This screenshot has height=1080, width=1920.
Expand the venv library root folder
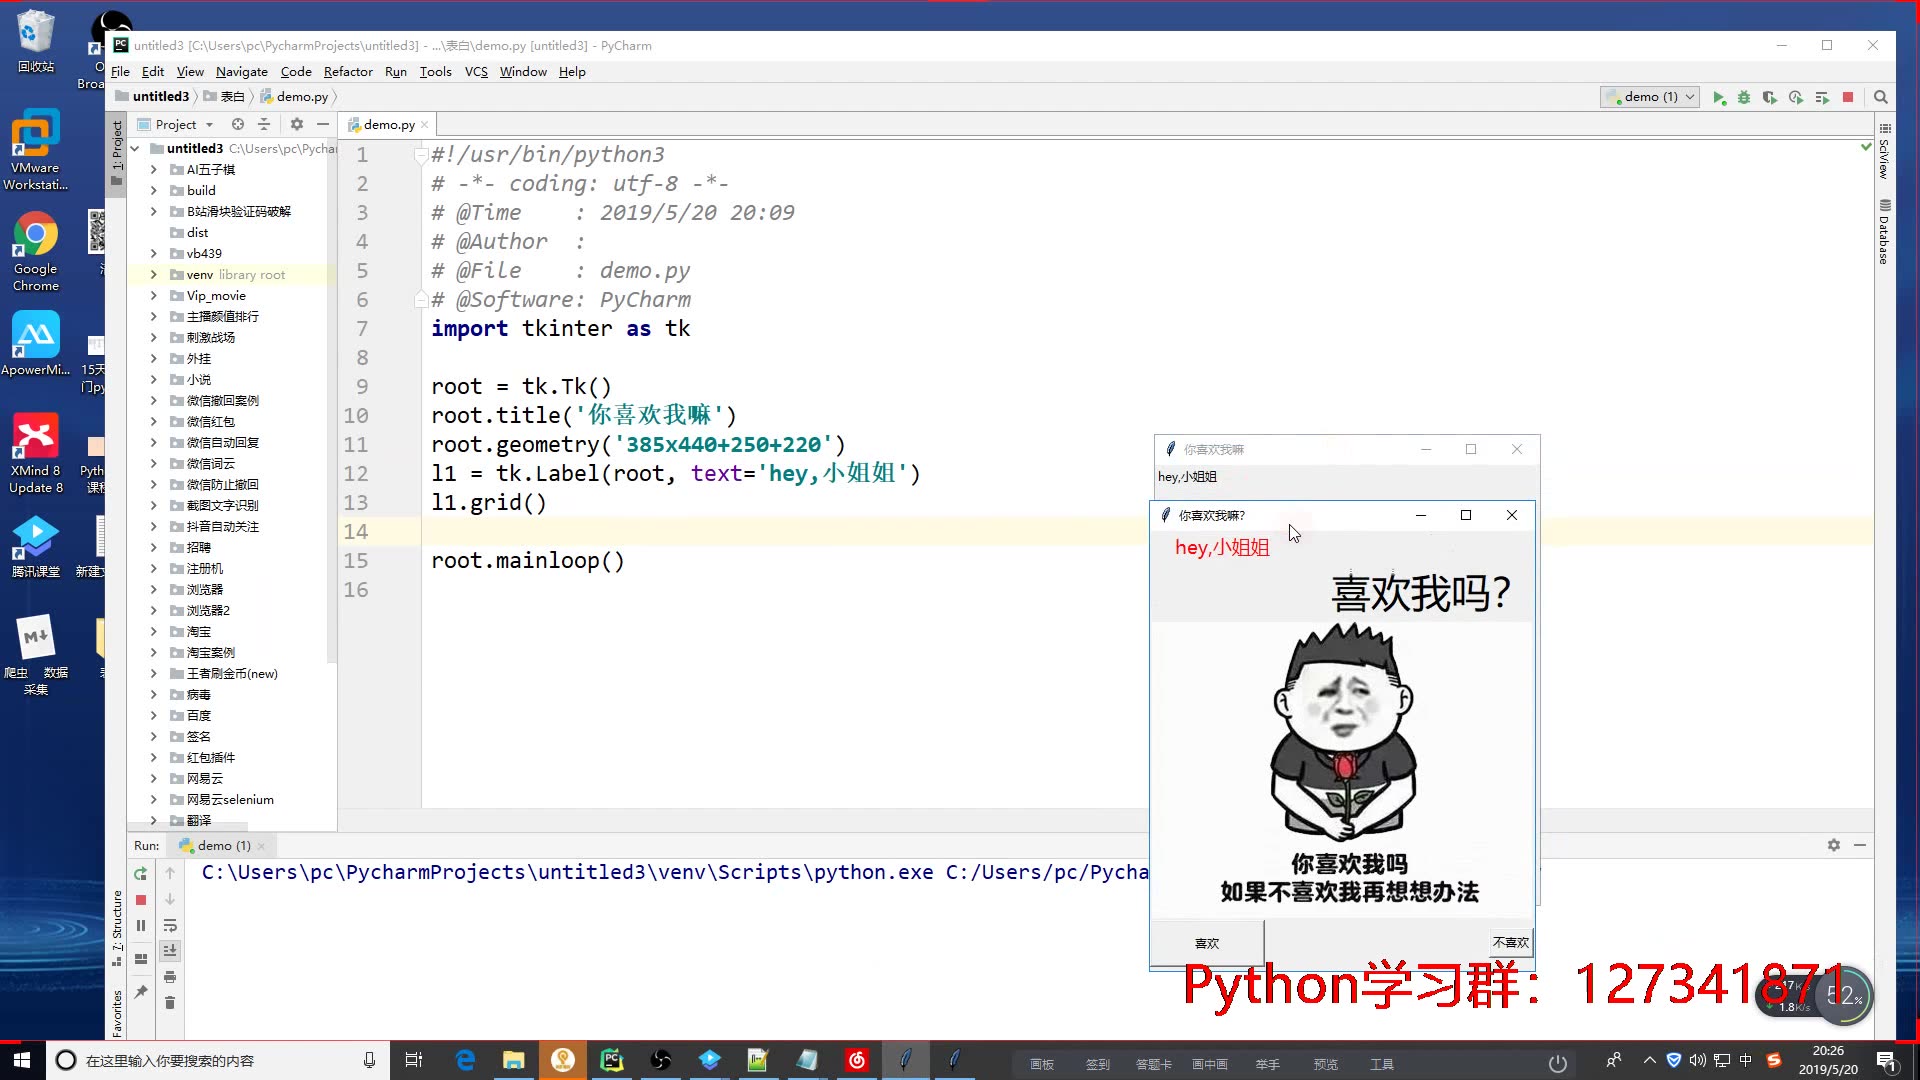coord(152,274)
